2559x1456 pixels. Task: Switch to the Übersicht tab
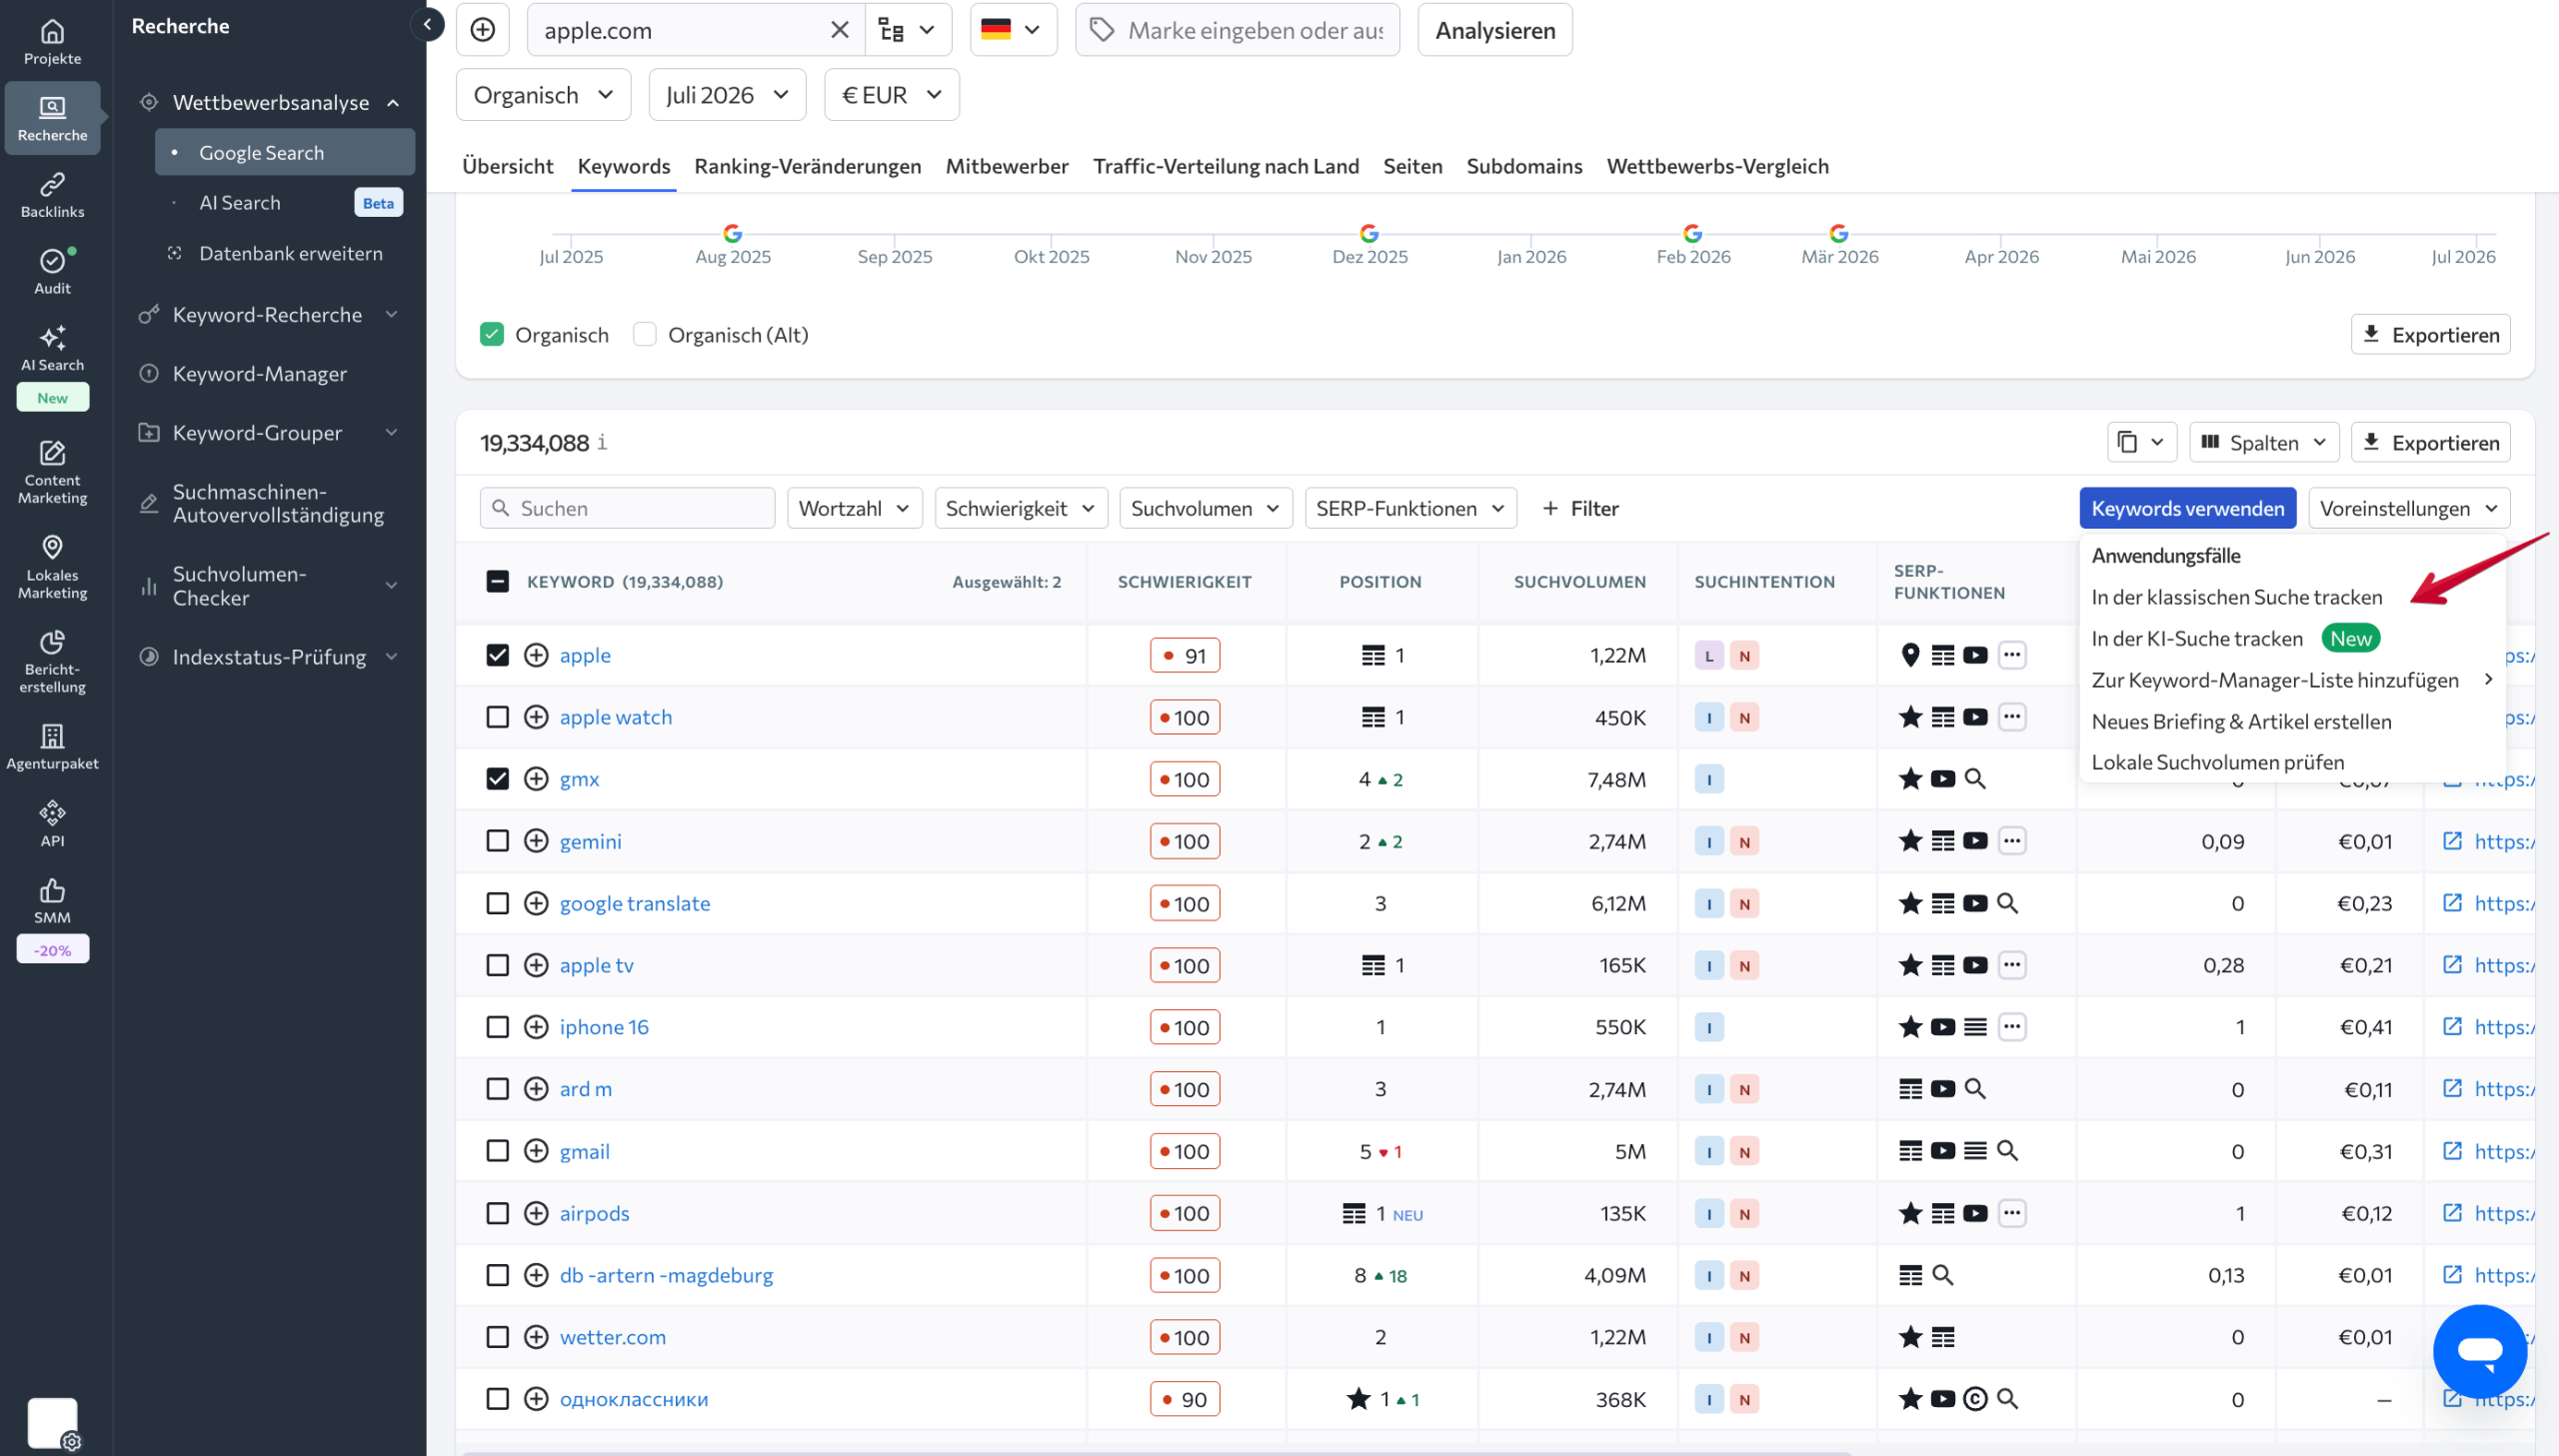point(507,166)
